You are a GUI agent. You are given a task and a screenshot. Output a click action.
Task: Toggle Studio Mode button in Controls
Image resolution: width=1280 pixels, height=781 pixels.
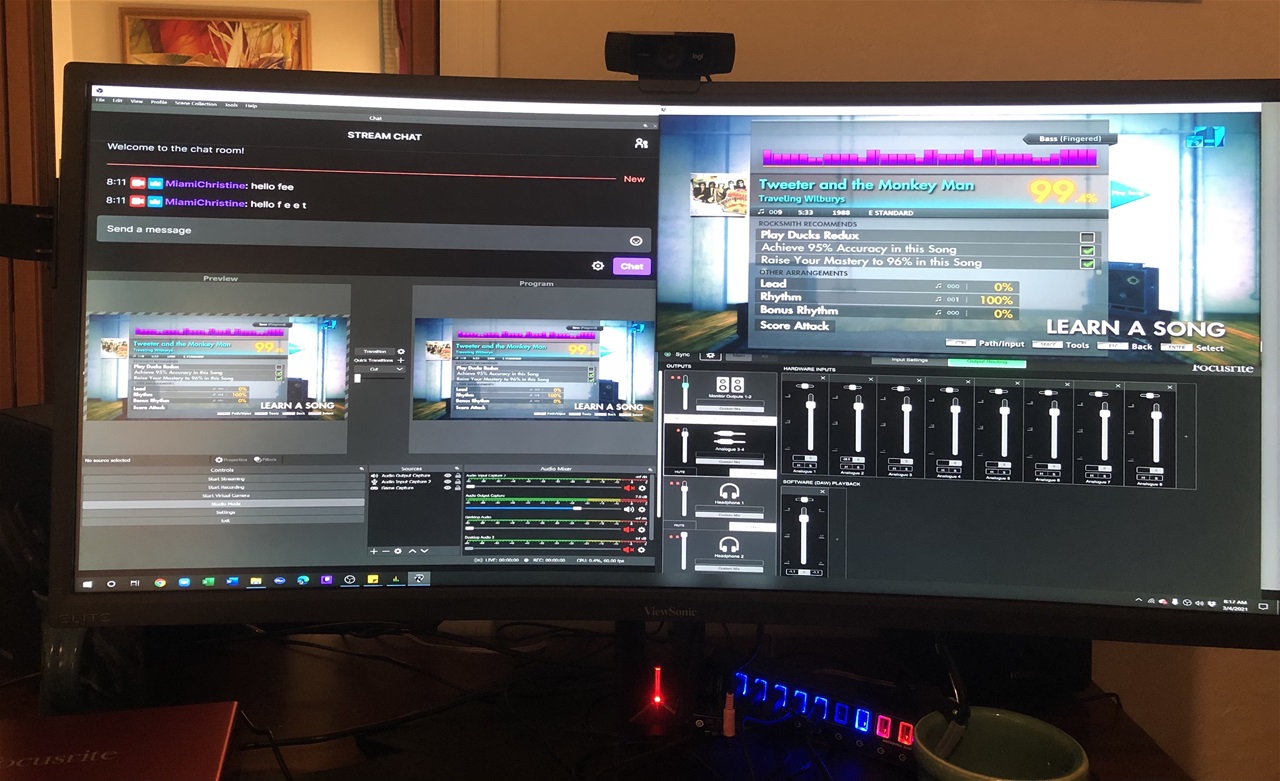pyautogui.click(x=224, y=504)
